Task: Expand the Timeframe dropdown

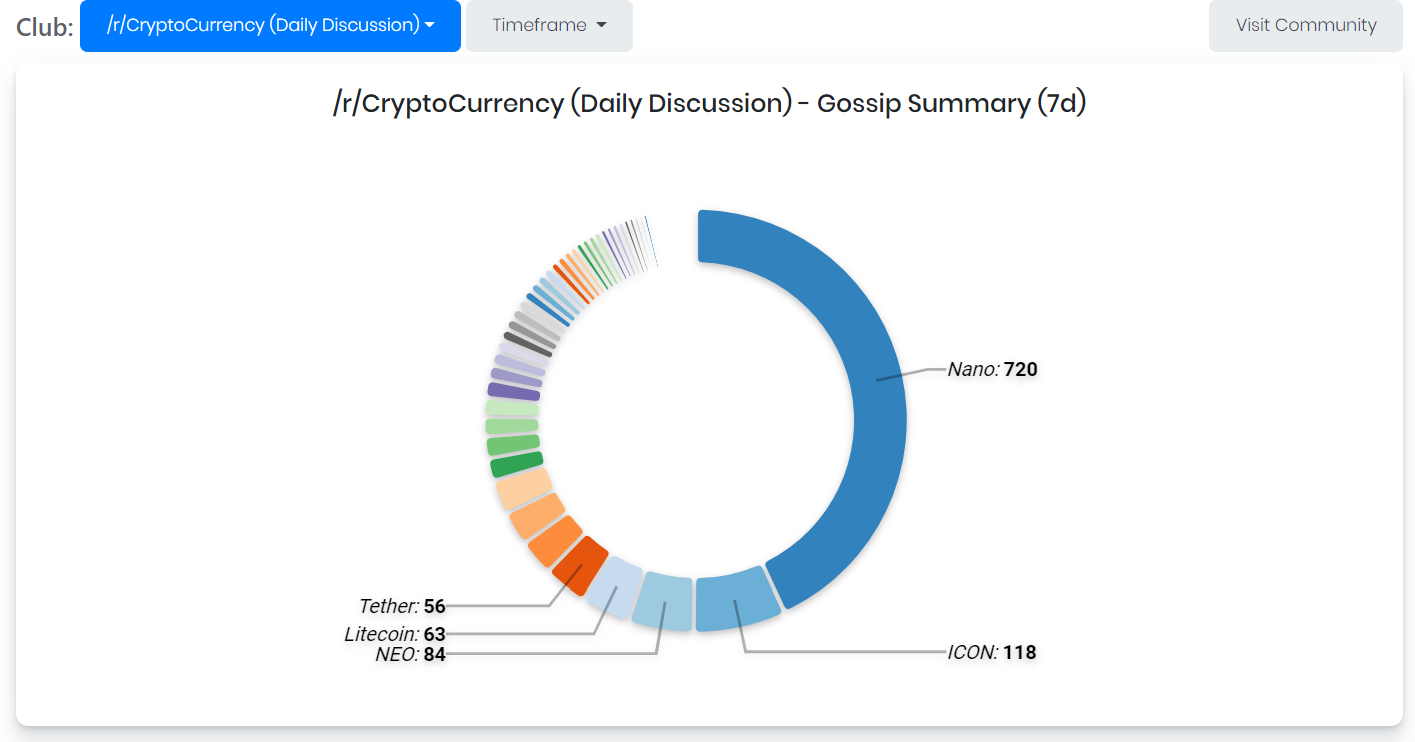Action: 549,26
